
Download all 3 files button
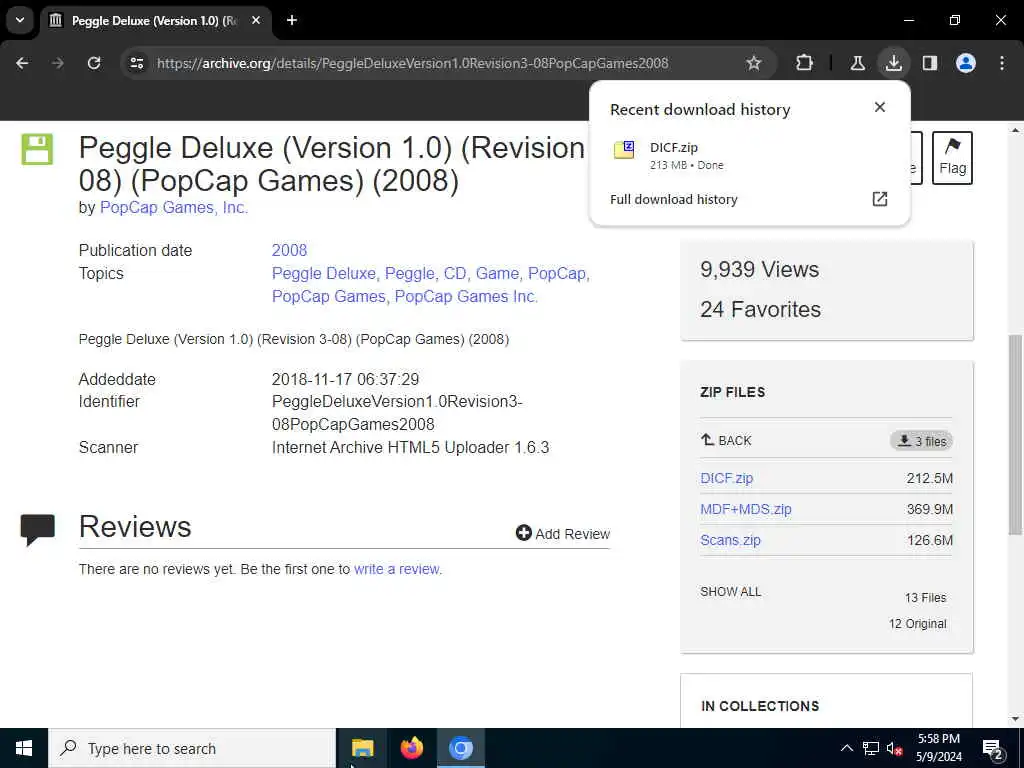(x=921, y=441)
